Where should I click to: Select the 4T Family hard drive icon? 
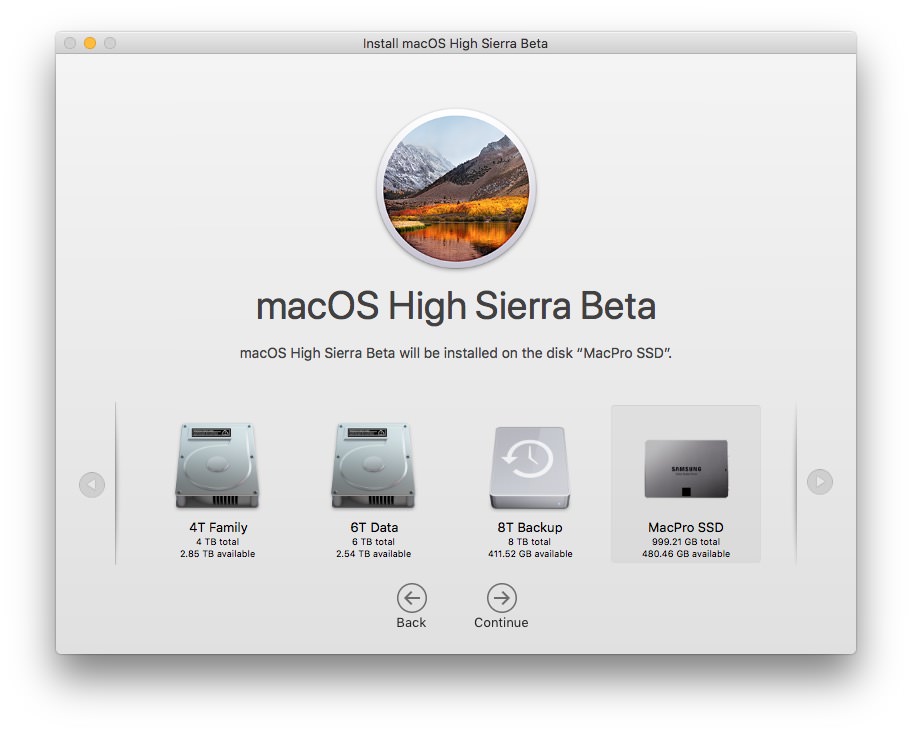217,465
